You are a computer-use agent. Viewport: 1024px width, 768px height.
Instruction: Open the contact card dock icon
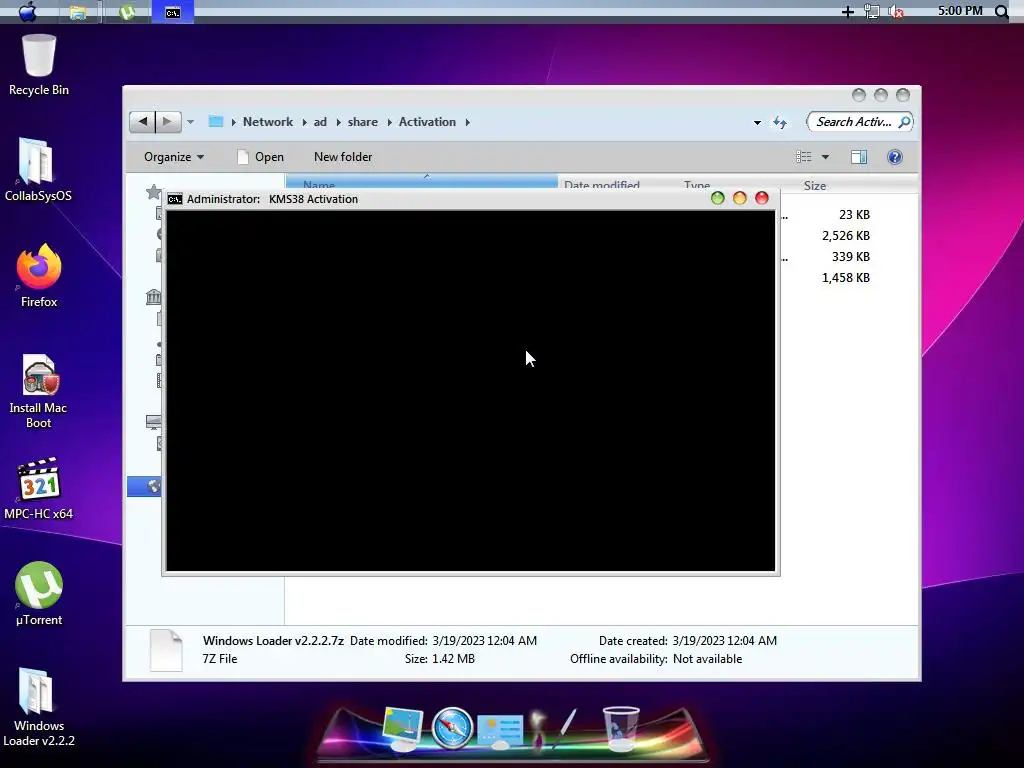coord(500,731)
